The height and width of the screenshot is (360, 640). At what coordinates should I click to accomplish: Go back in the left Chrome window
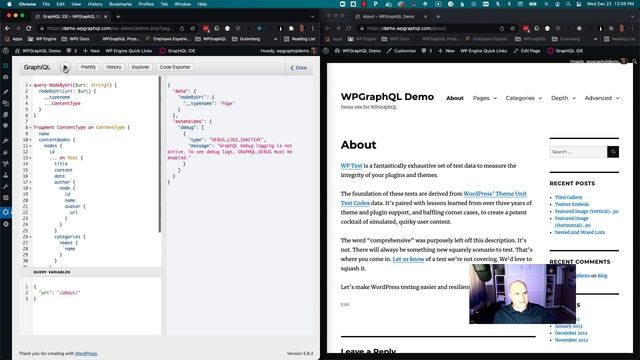coord(7,29)
